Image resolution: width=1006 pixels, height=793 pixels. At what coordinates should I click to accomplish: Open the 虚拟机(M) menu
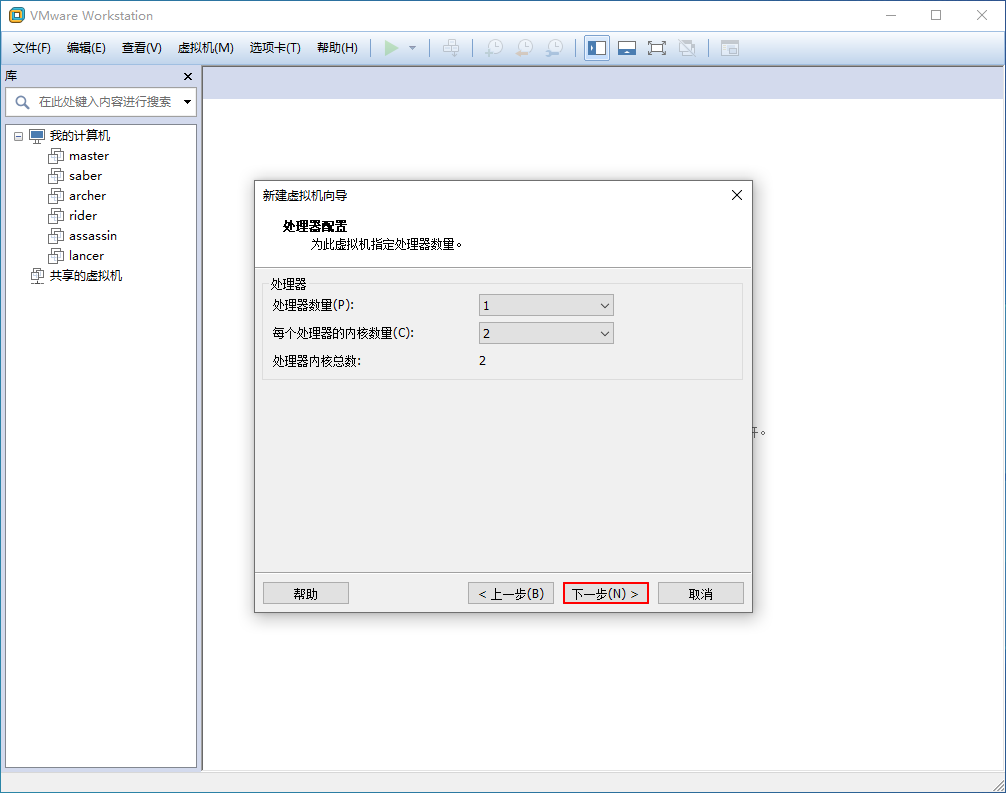pyautogui.click(x=205, y=48)
